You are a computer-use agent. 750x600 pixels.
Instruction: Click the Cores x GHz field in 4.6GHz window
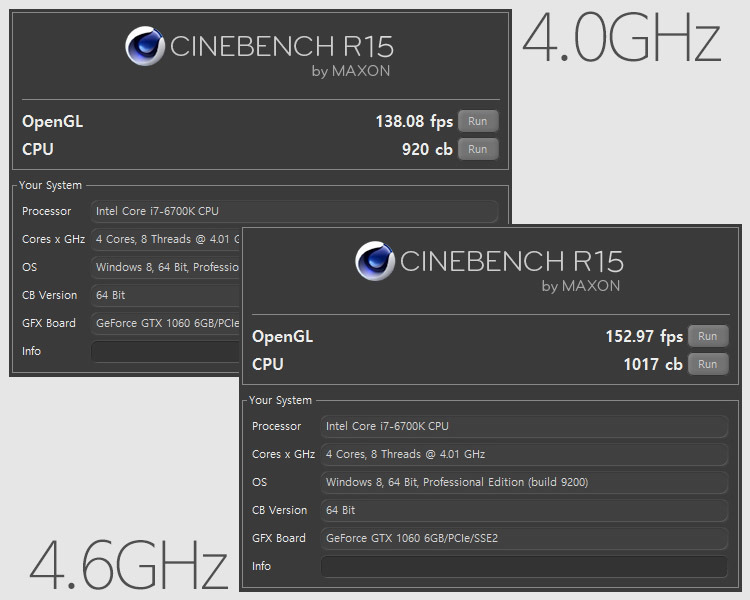(x=524, y=454)
